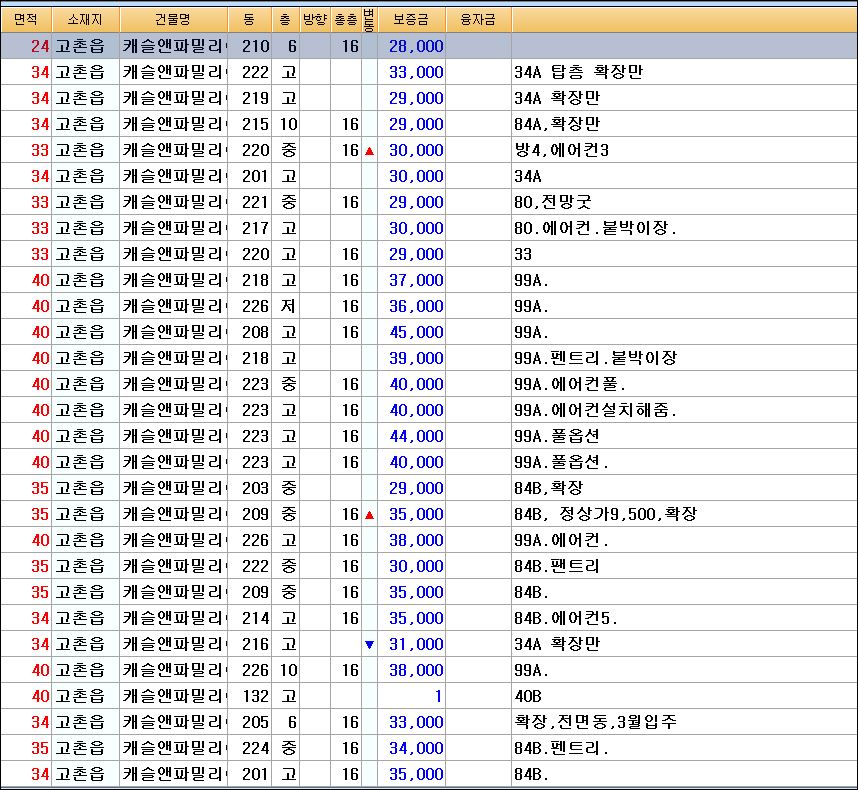Select the deposit value 34,000

[416, 748]
